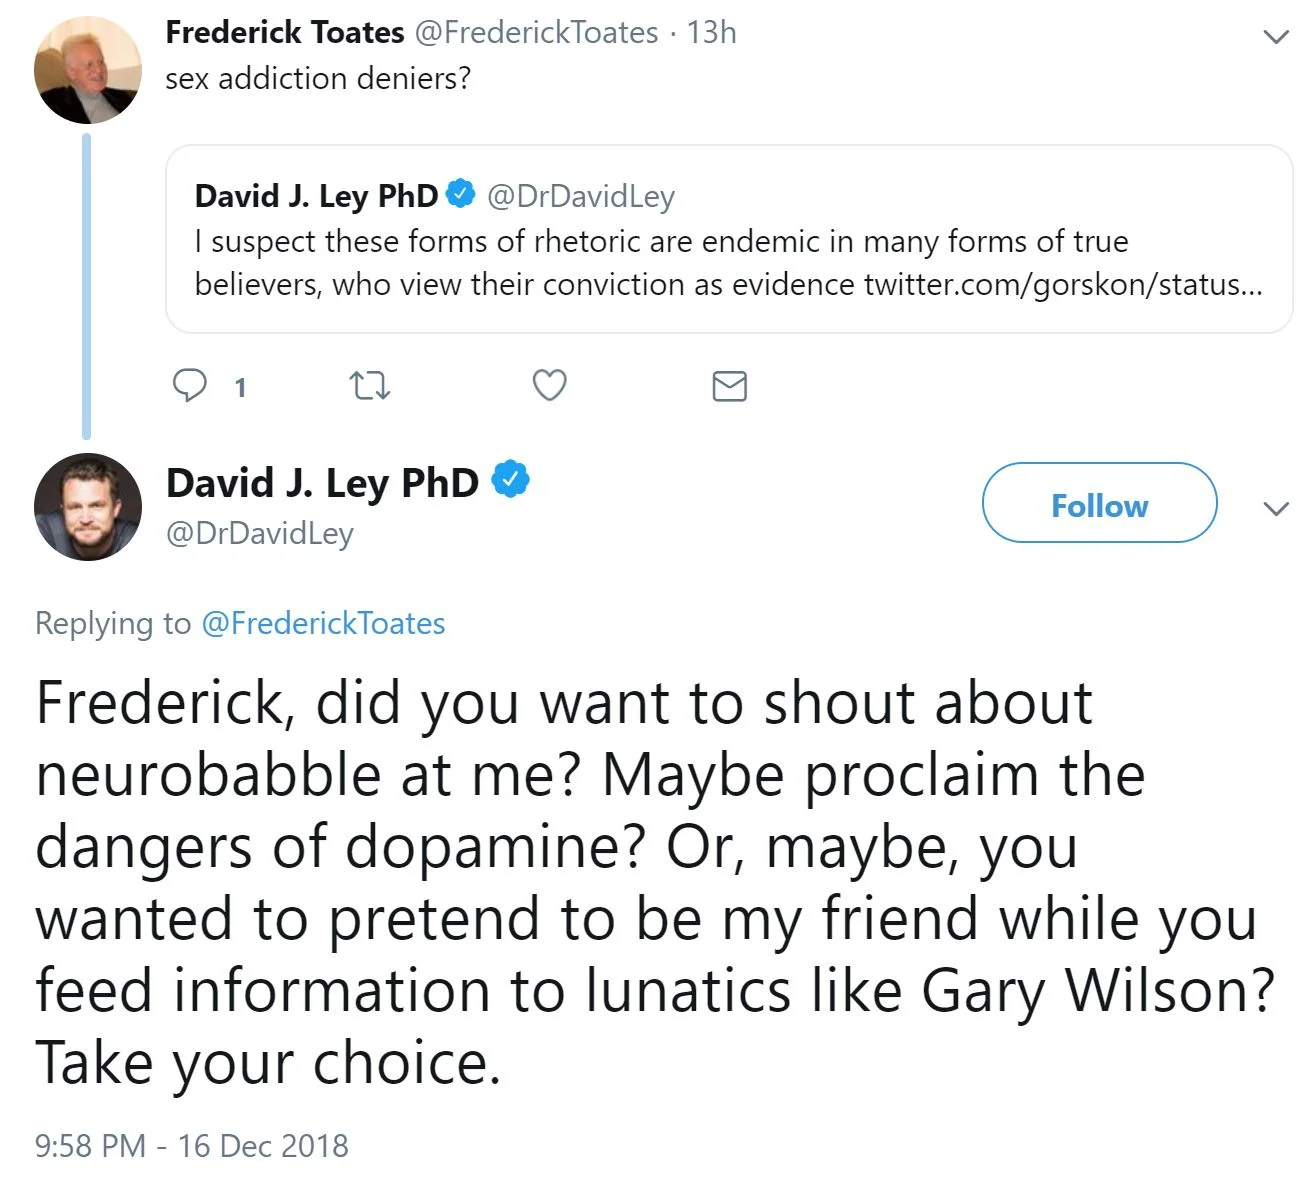
Task: Click the 9:58 PM - 16 Dec 2018 timestamp
Action: (x=192, y=1145)
